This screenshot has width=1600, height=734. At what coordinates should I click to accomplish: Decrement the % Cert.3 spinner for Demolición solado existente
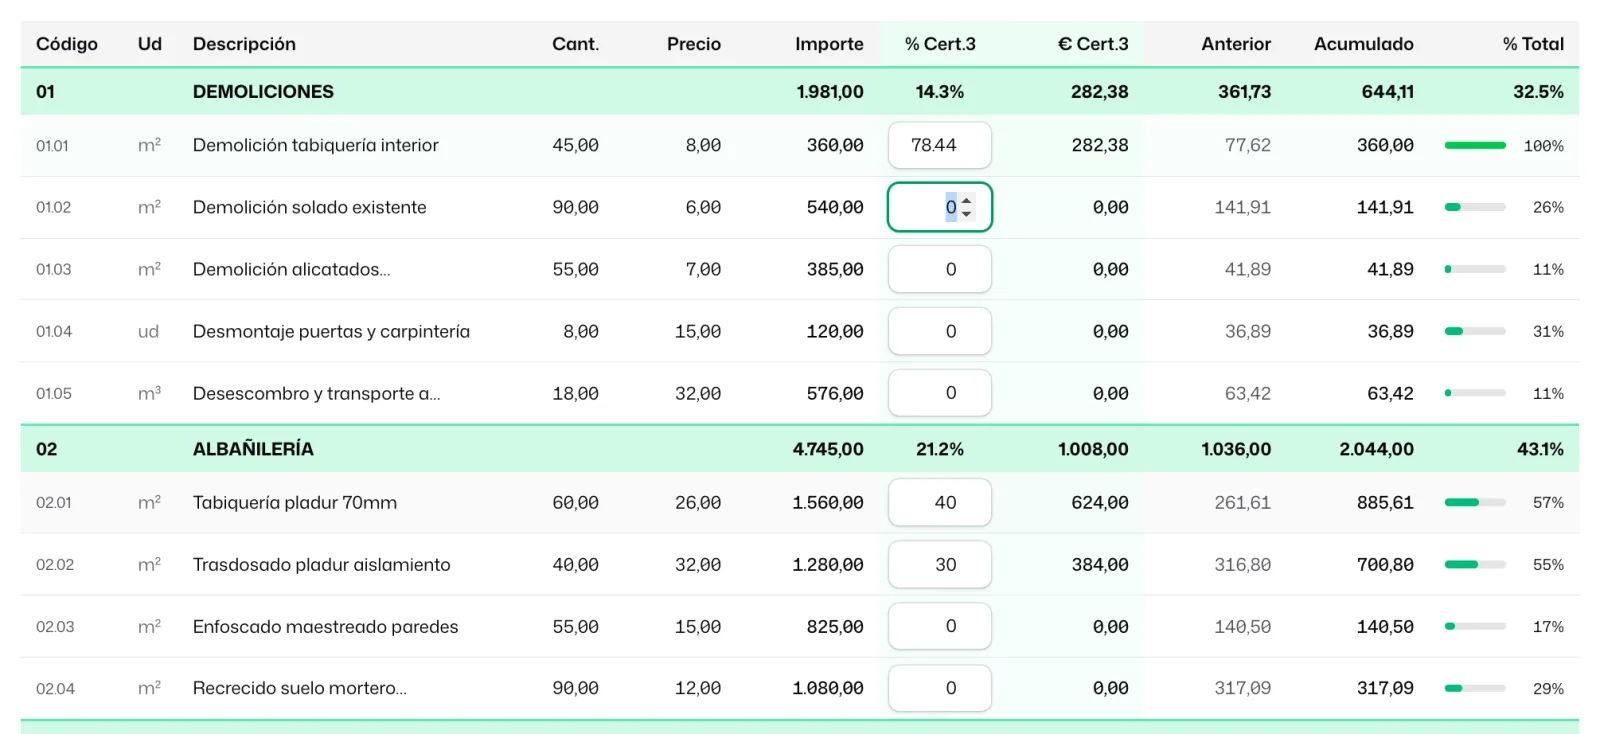(967, 214)
